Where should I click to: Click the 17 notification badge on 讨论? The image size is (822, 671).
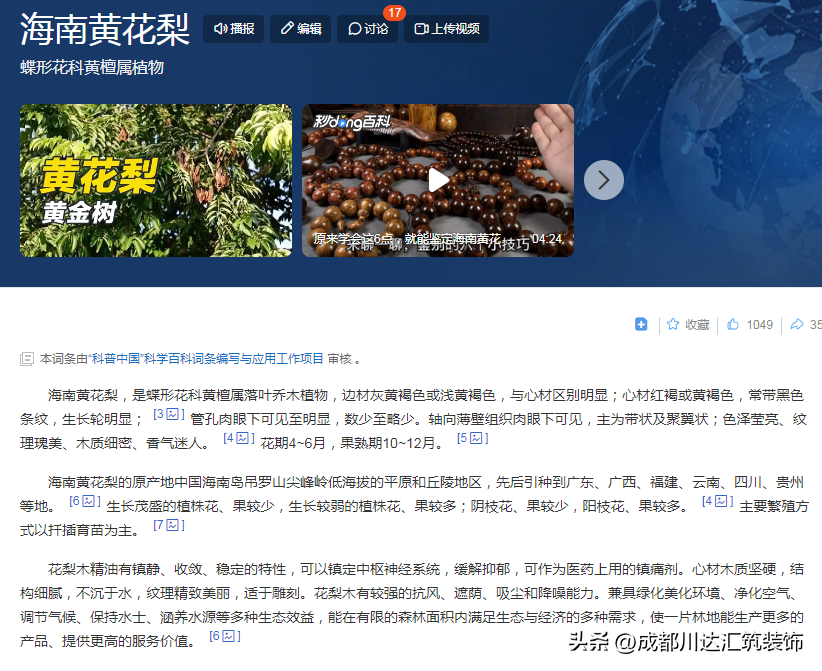click(394, 13)
